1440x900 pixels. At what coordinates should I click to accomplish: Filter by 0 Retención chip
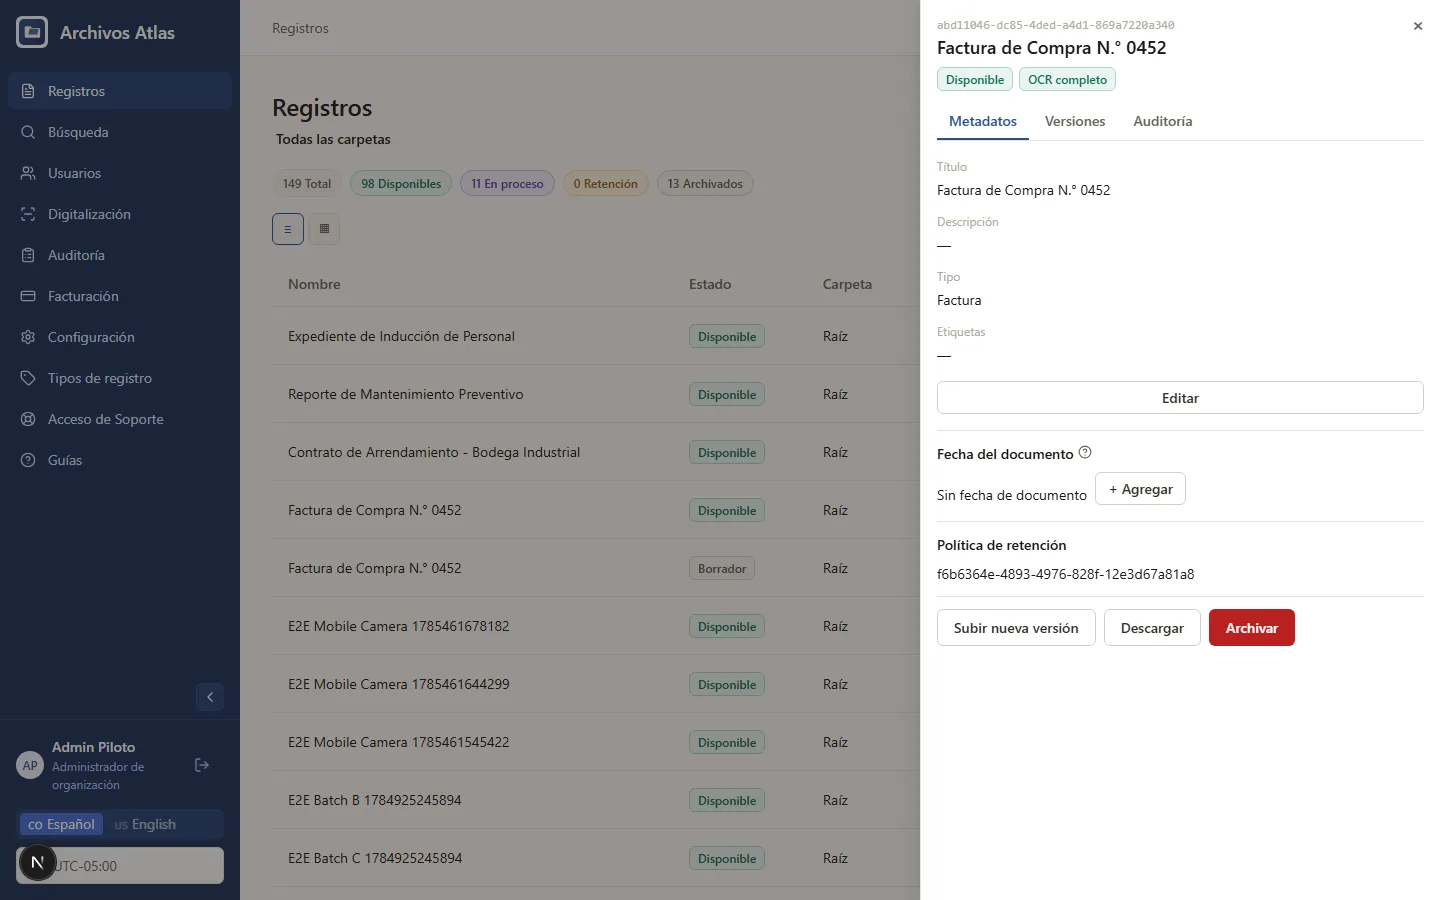(x=605, y=184)
